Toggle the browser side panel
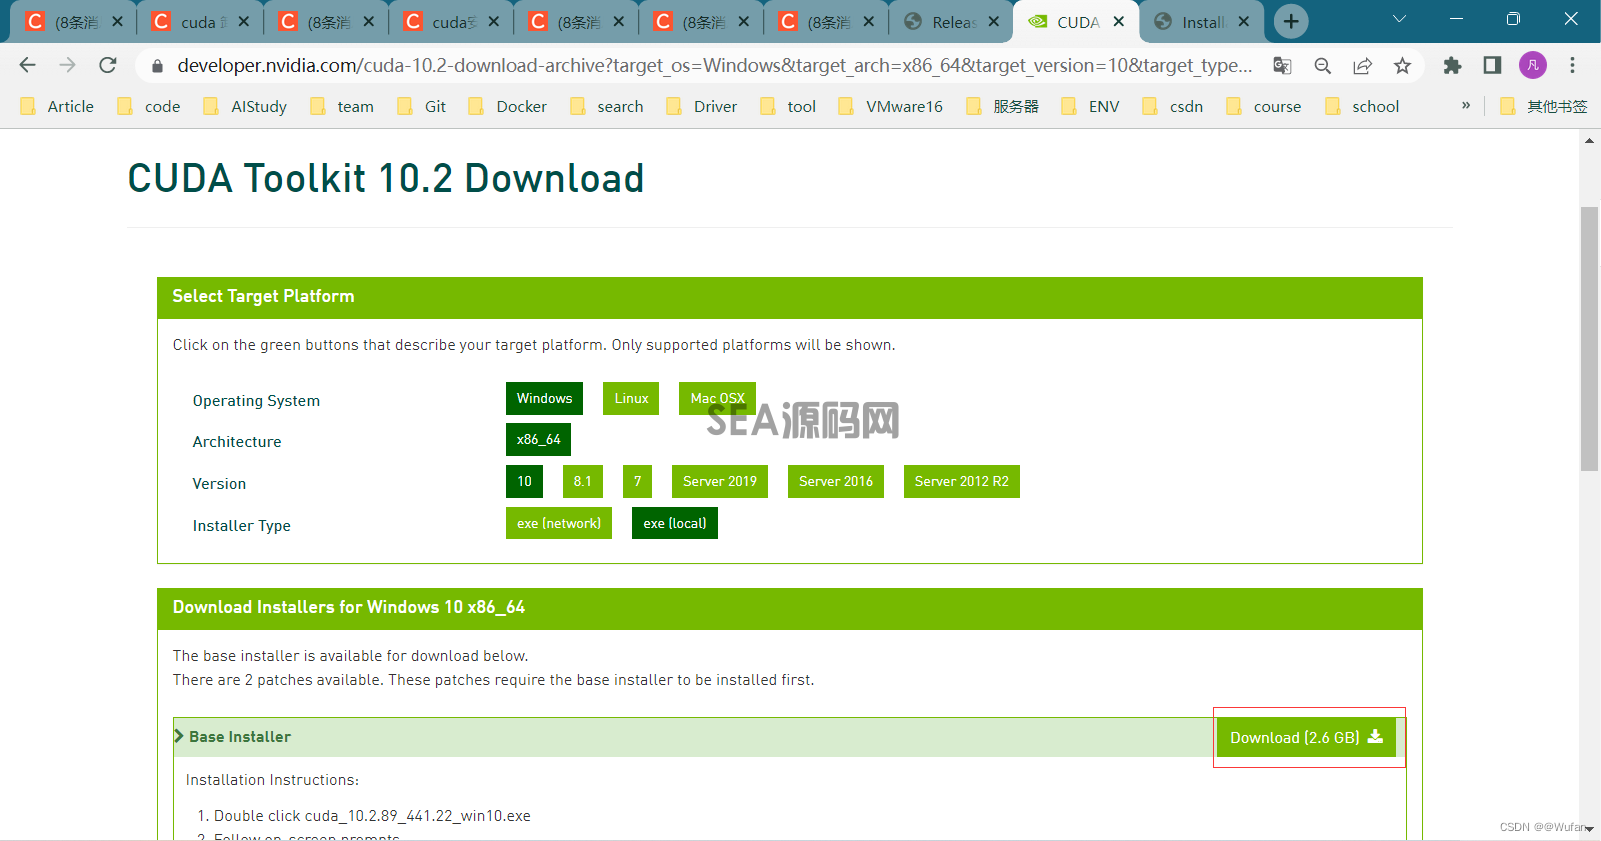 click(x=1492, y=66)
